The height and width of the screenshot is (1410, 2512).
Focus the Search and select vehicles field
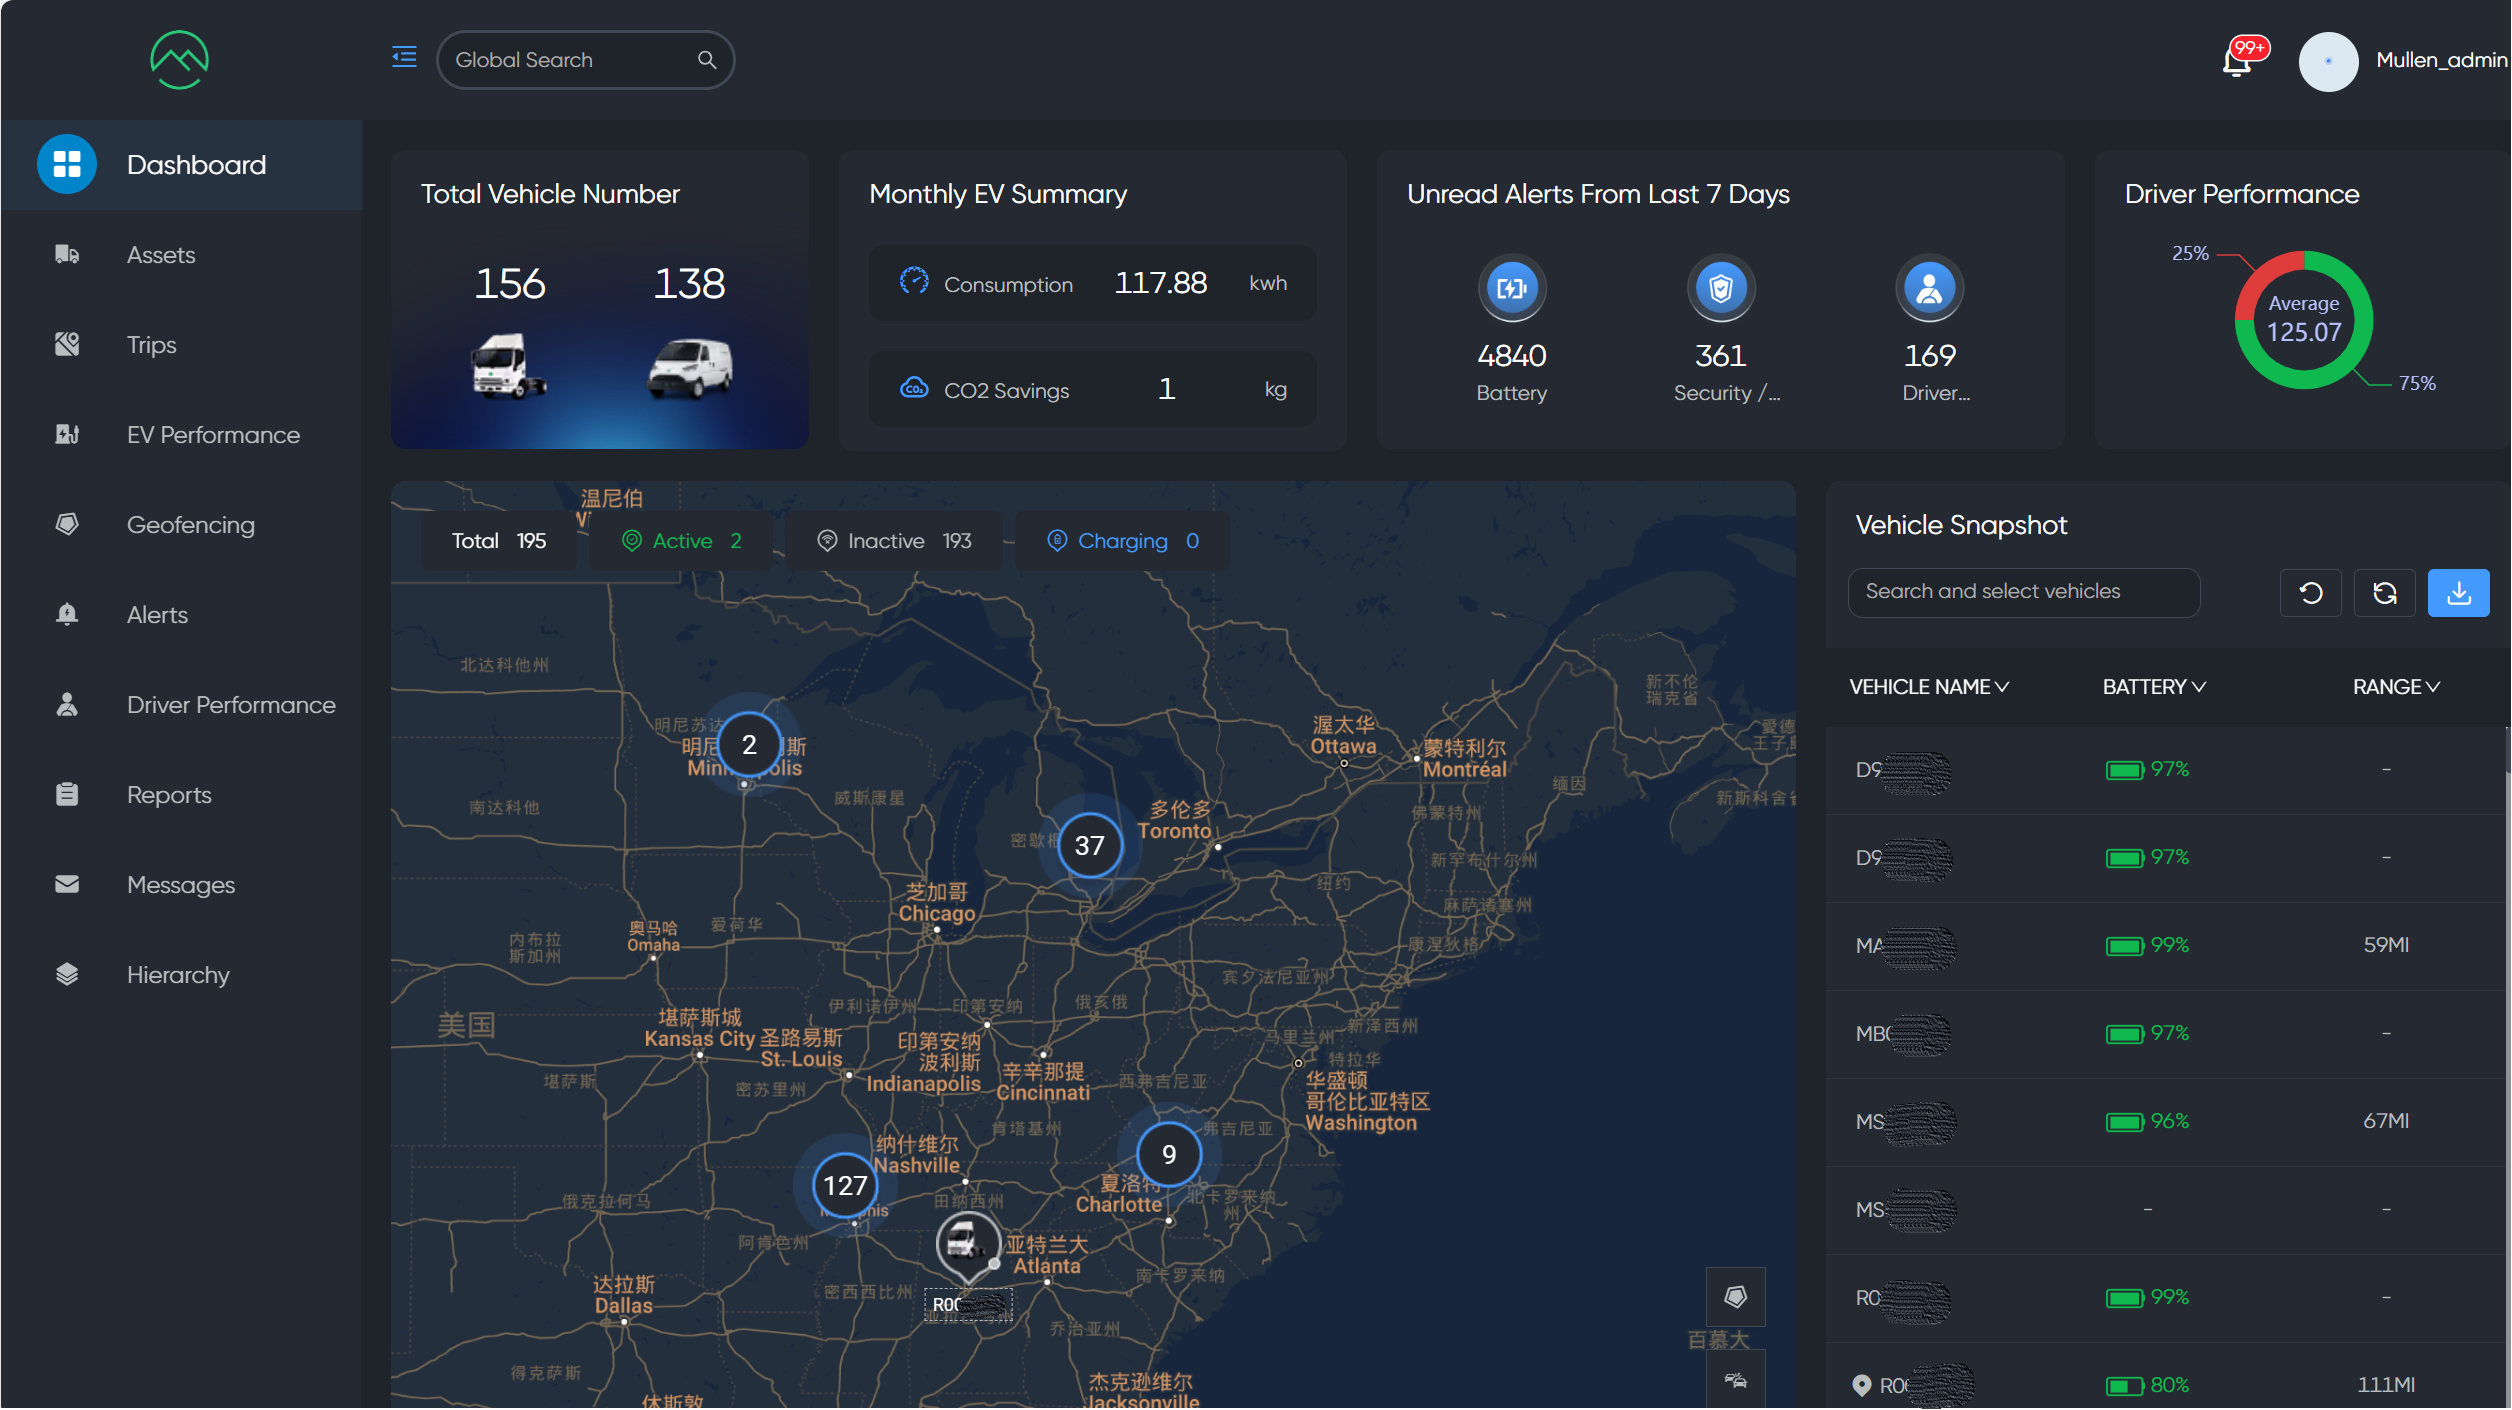[2022, 592]
